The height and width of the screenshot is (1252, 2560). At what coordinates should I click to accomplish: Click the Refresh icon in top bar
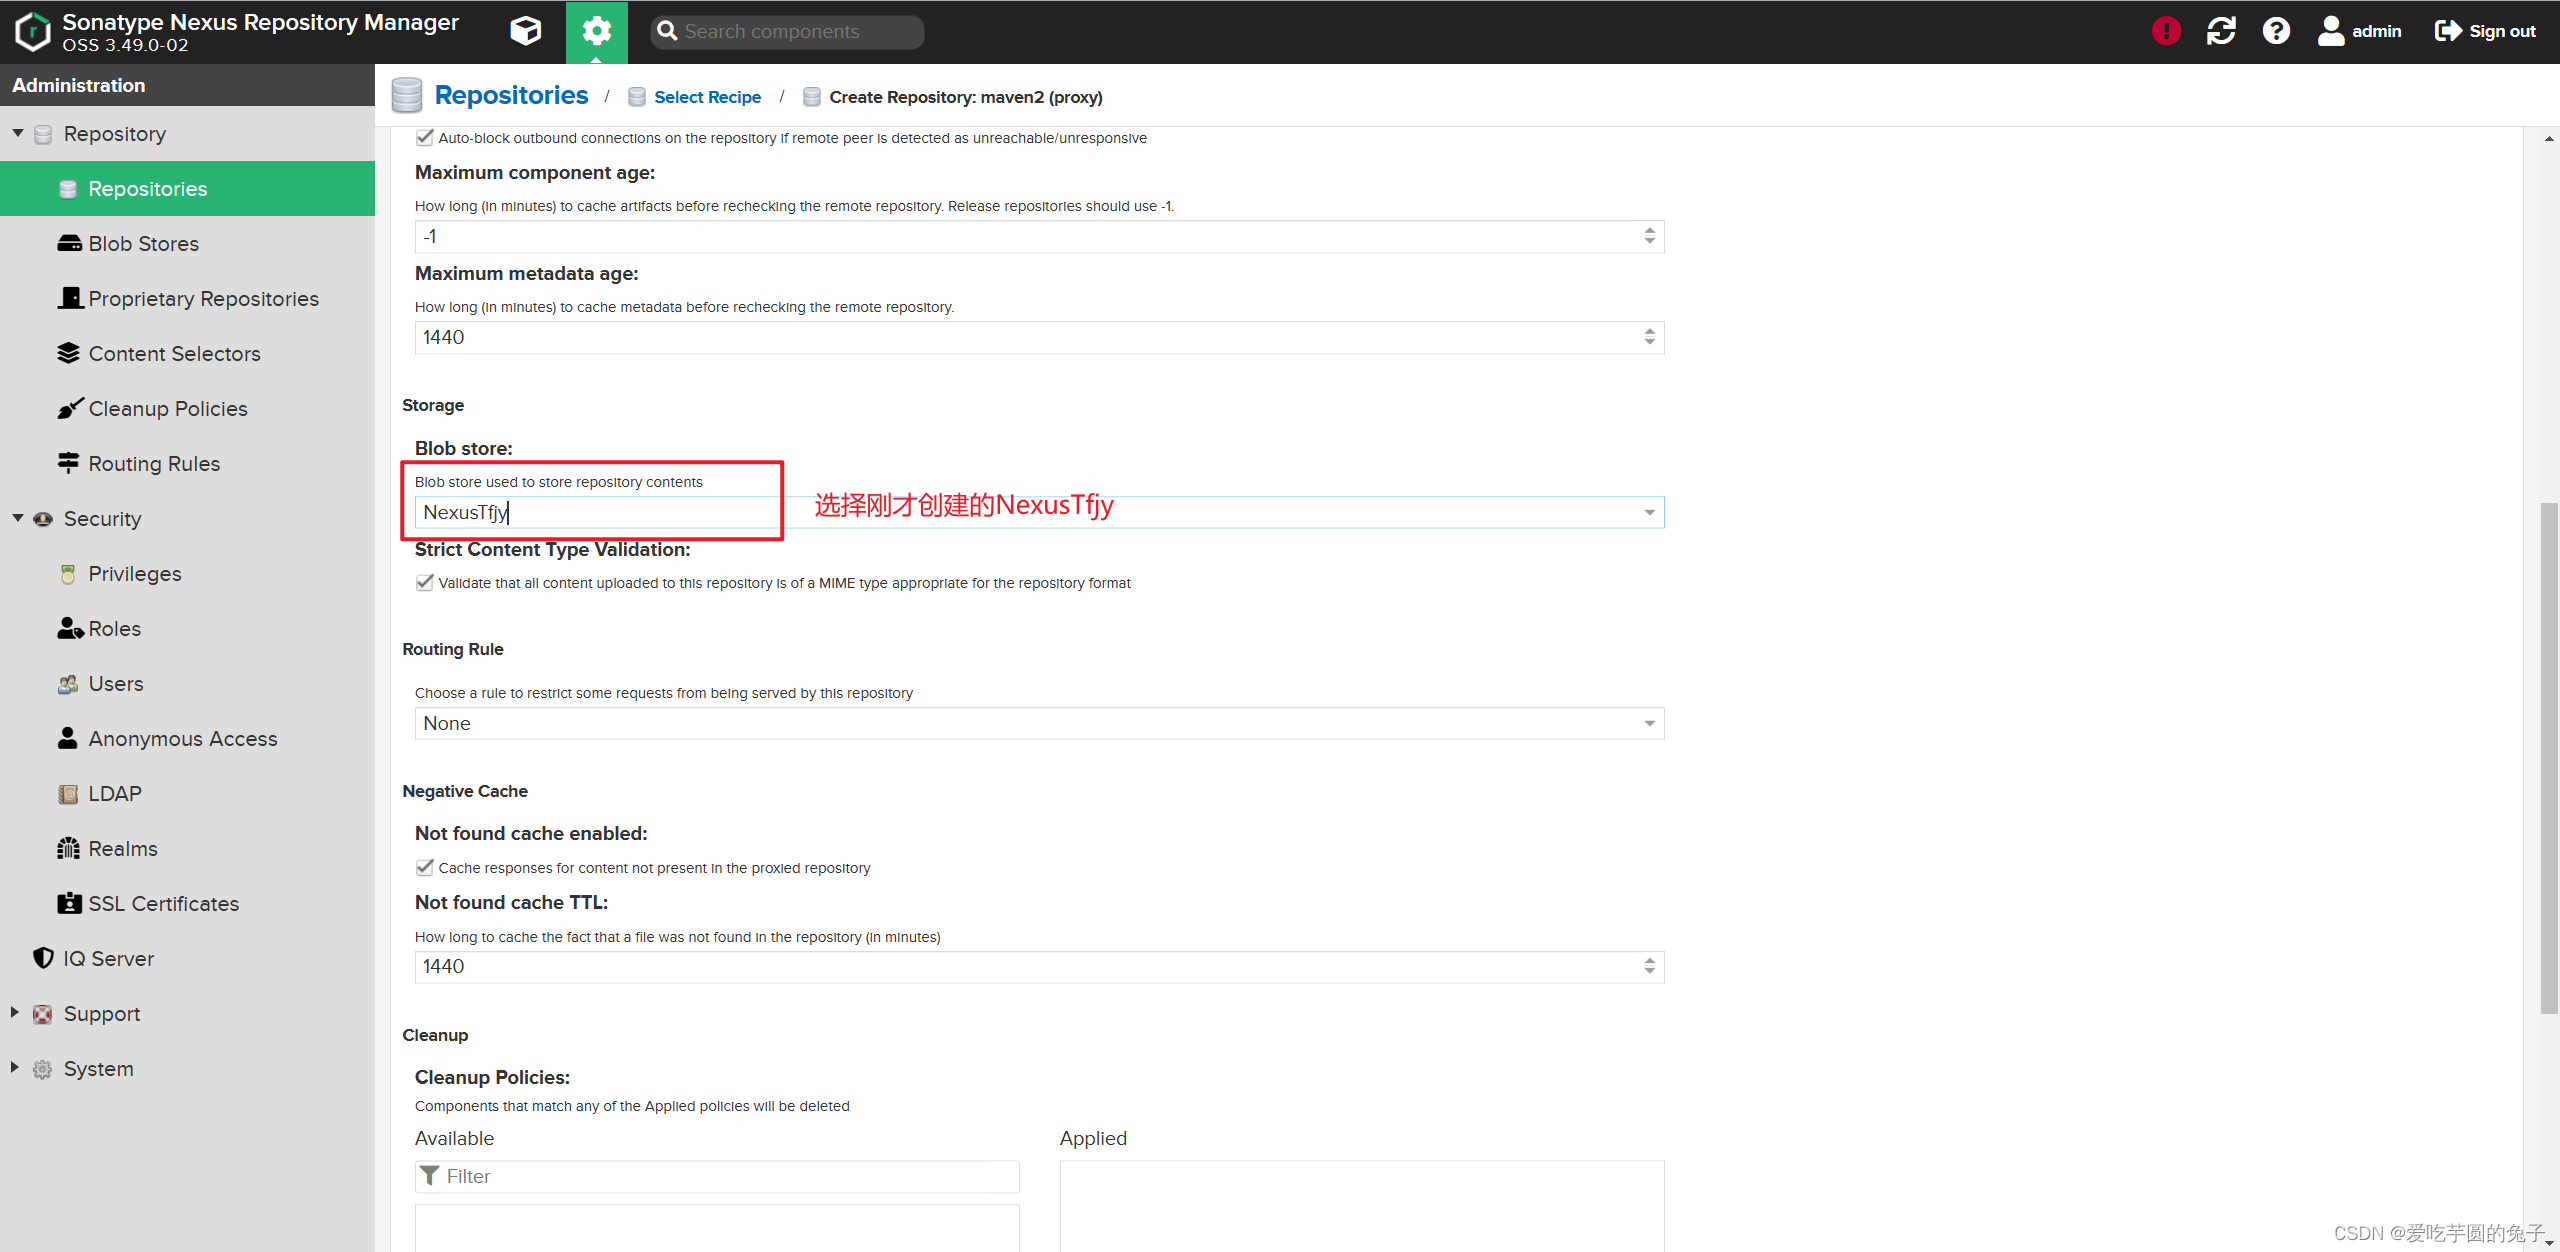[2221, 31]
